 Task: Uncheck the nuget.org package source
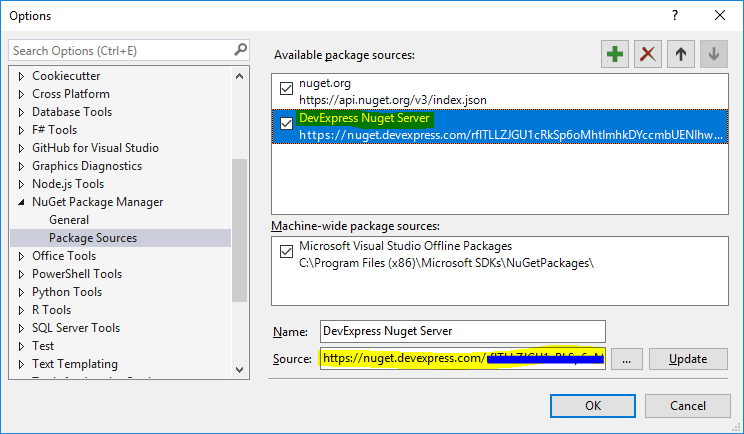point(286,88)
